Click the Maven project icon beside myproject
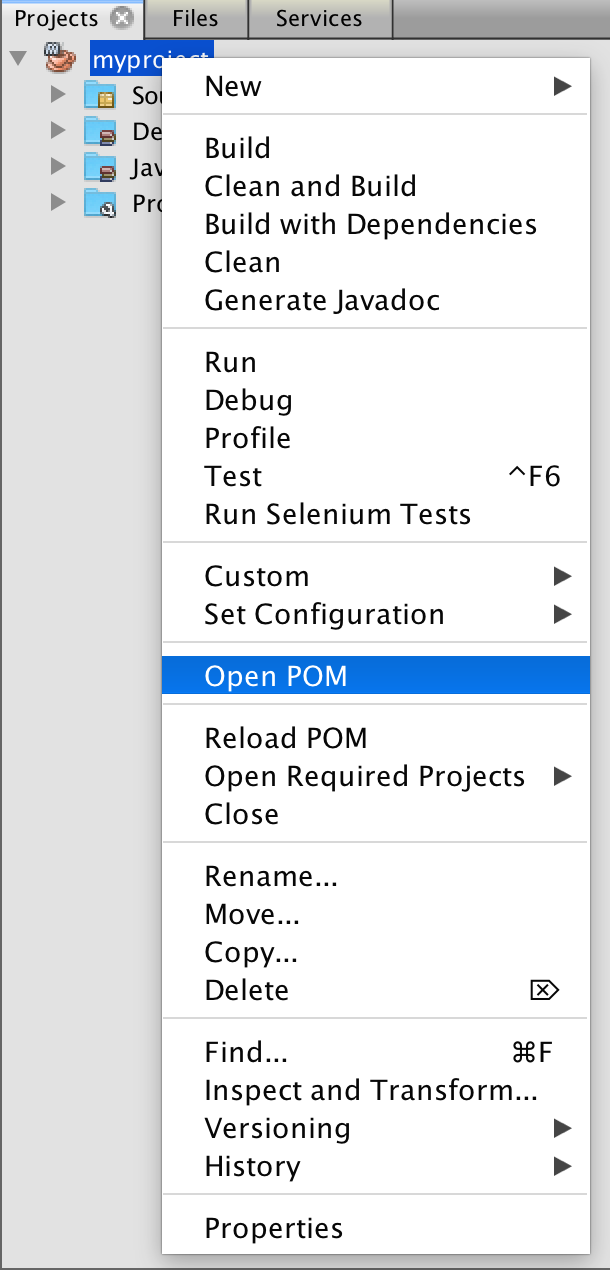Screen dimensions: 610x1270 click(x=61, y=59)
